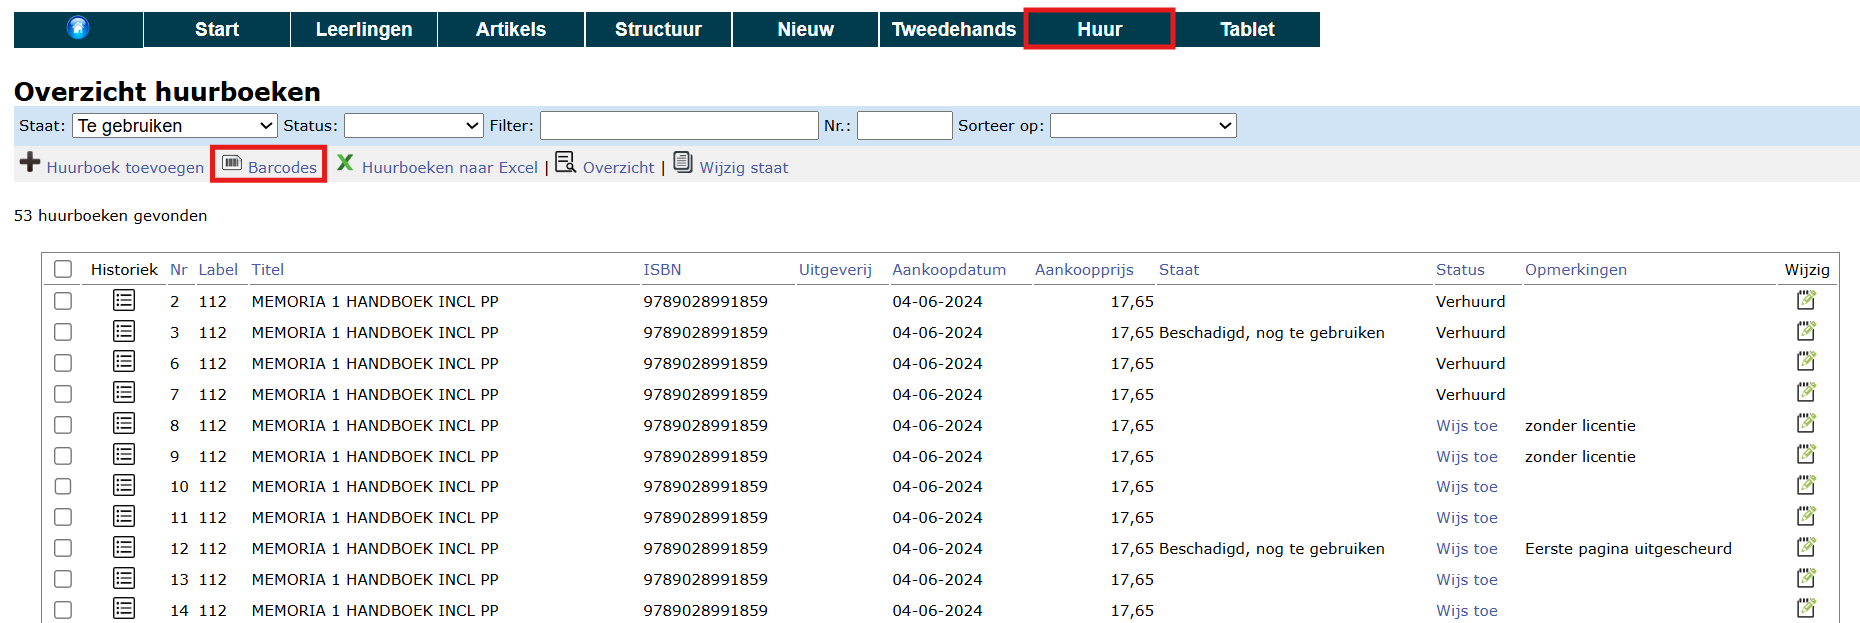
Task: Open the Sorteer op dropdown
Action: tap(1143, 126)
